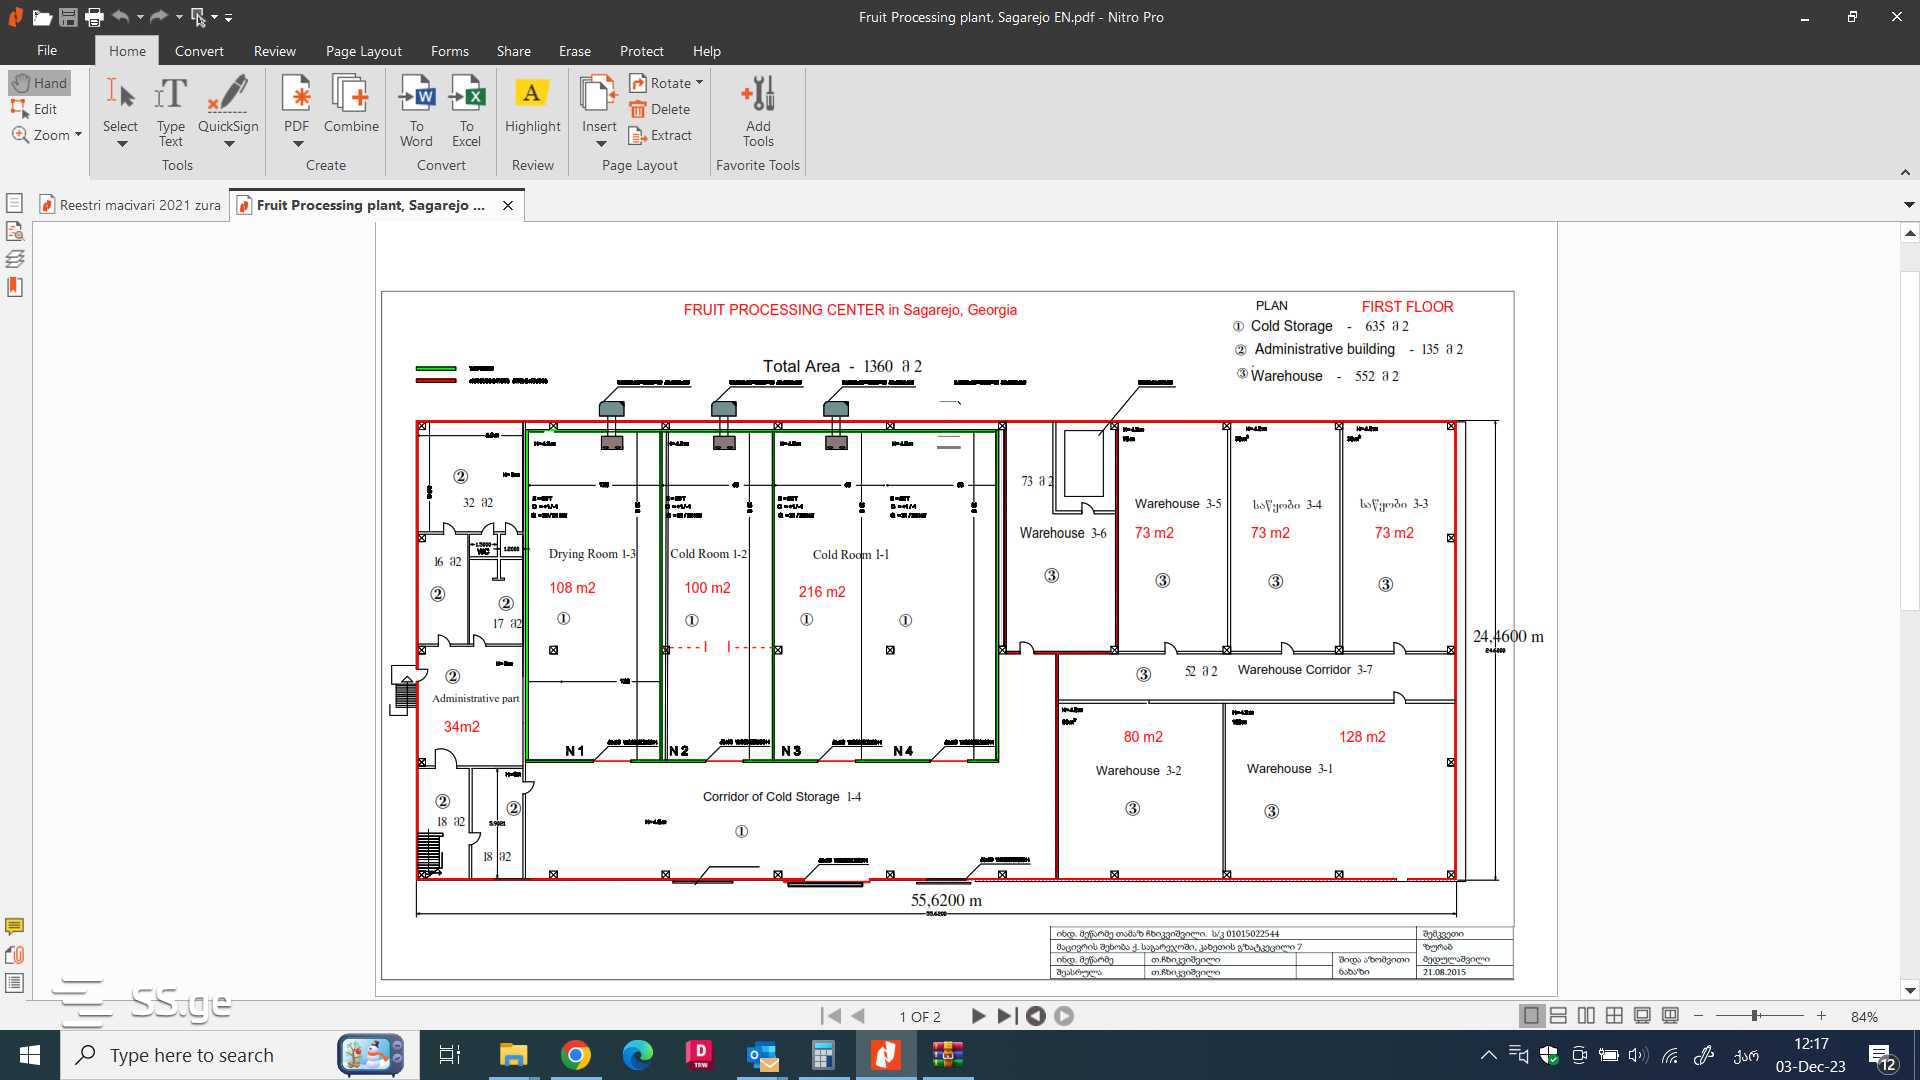Open the Customize Quick Access Toolbar dropdown
This screenshot has height=1080, width=1920.
[229, 17]
